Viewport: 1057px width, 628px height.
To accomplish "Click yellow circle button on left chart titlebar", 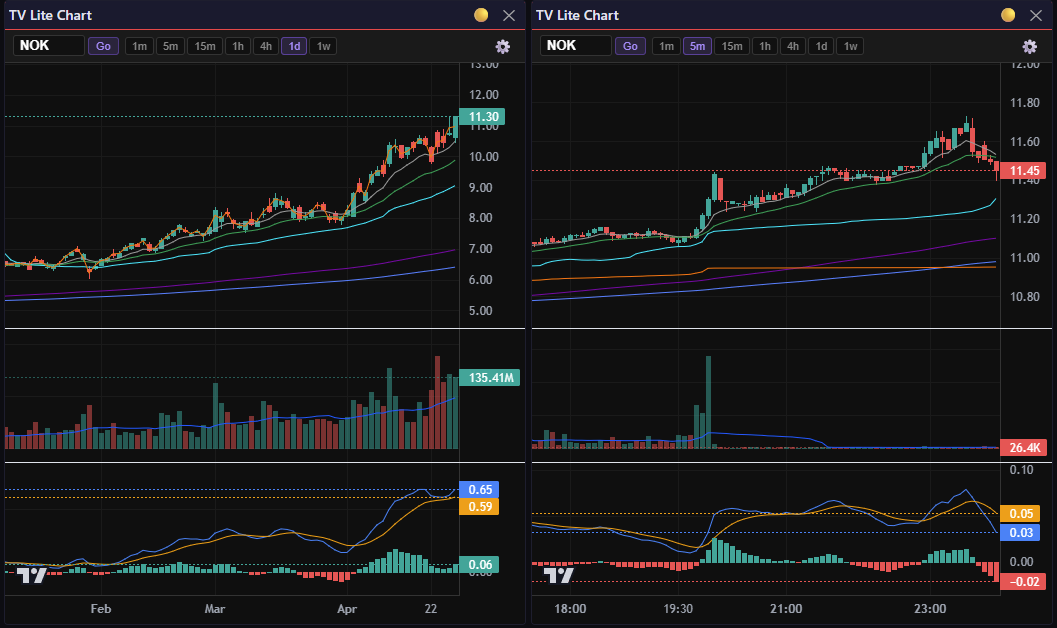I will [x=481, y=15].
